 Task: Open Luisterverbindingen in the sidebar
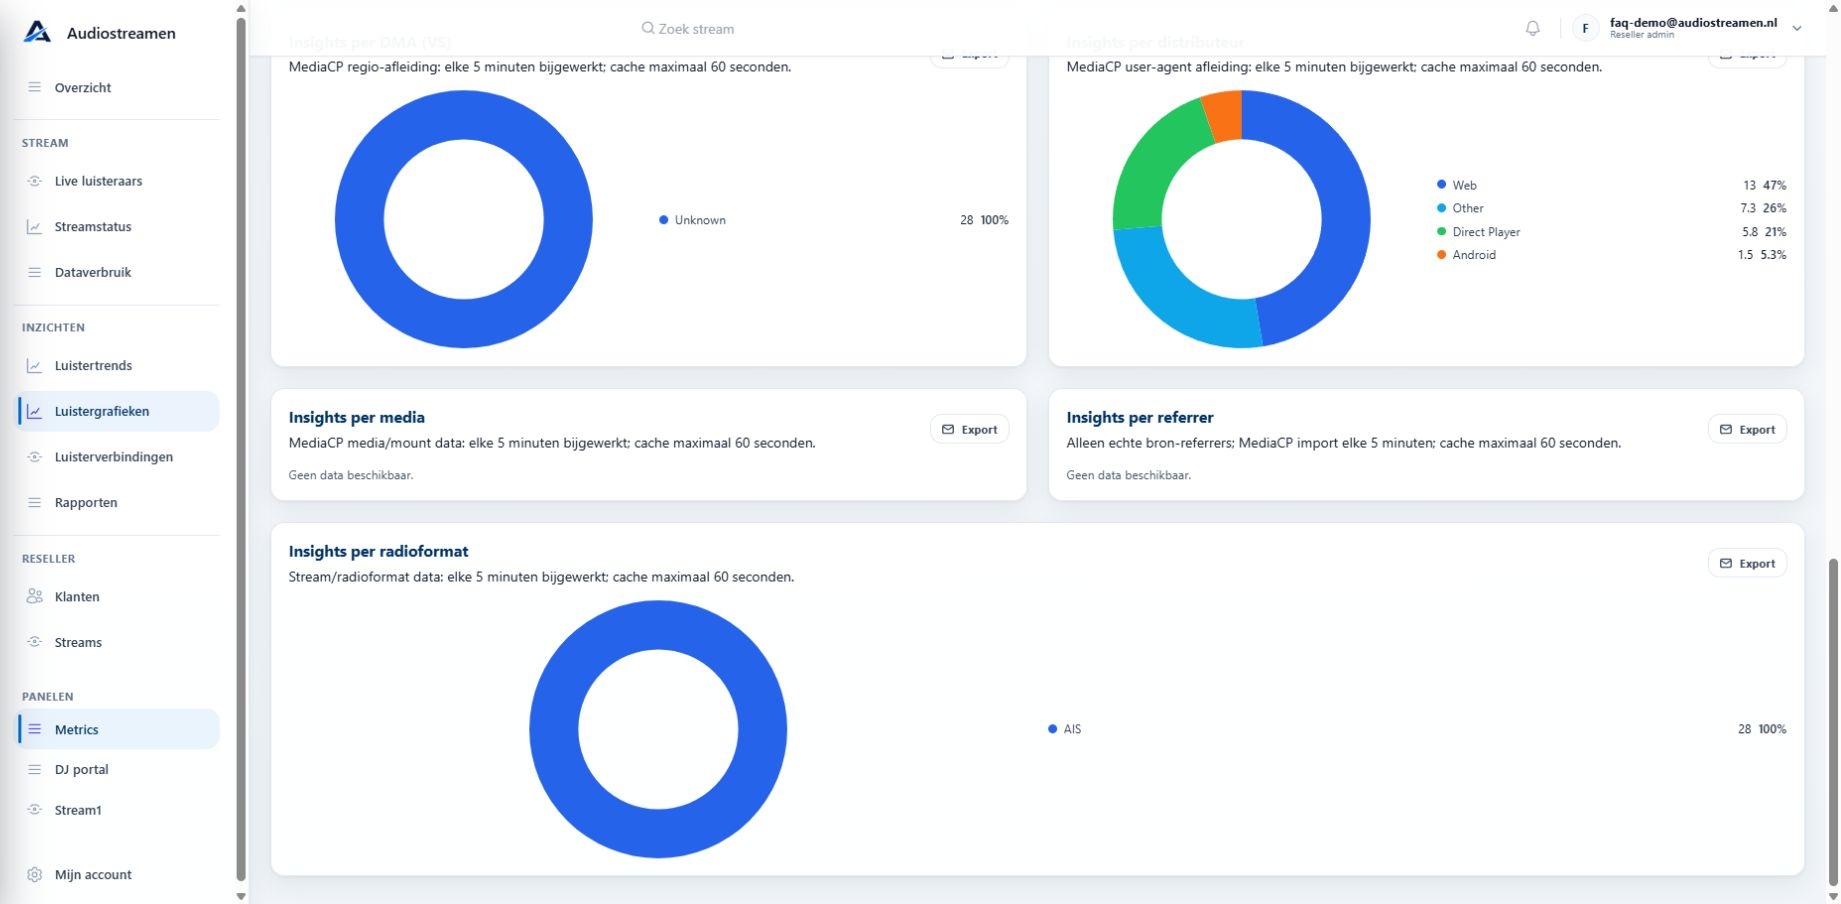point(118,457)
